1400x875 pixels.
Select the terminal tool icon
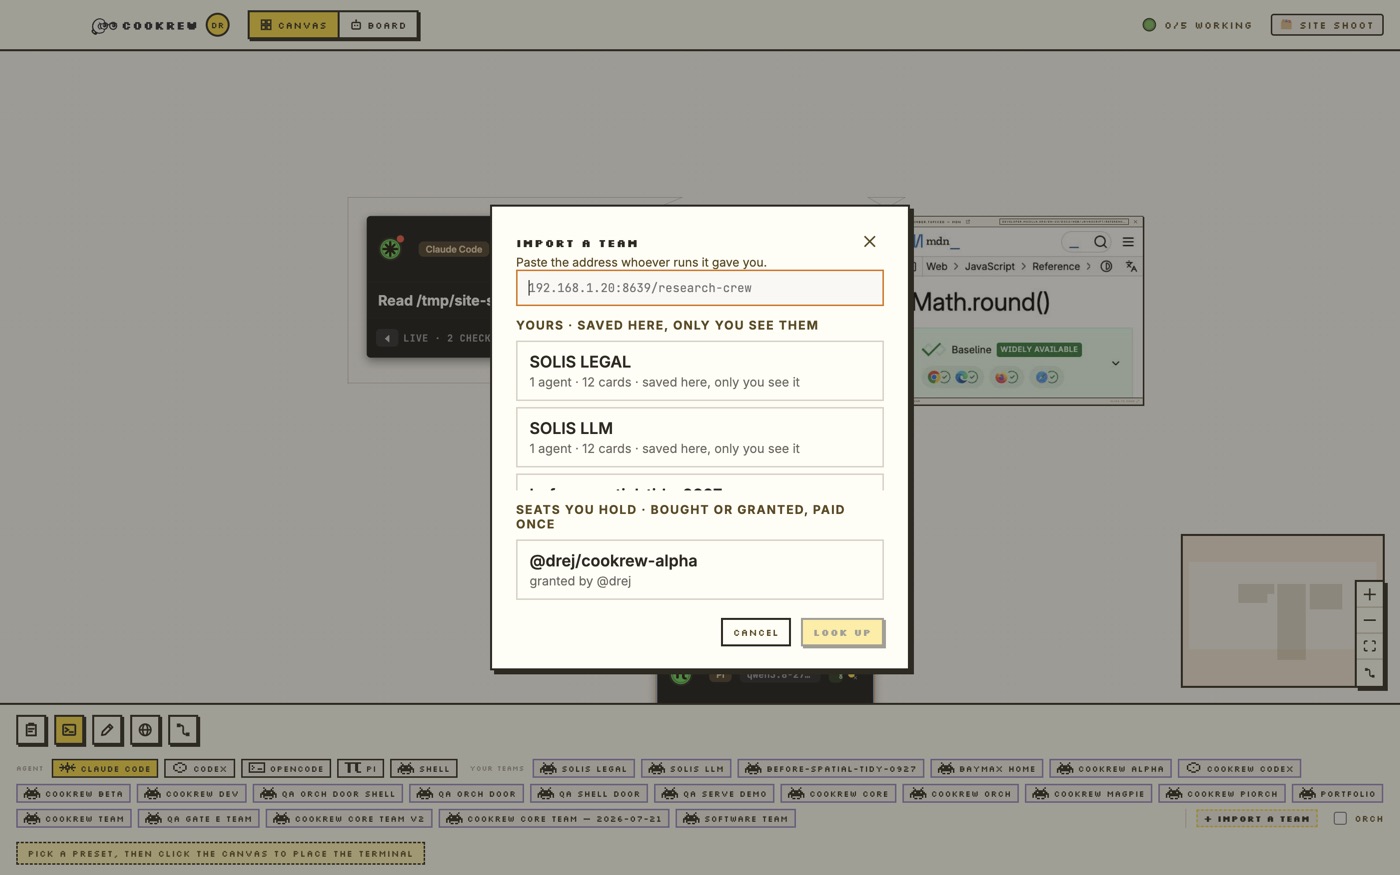pyautogui.click(x=69, y=730)
